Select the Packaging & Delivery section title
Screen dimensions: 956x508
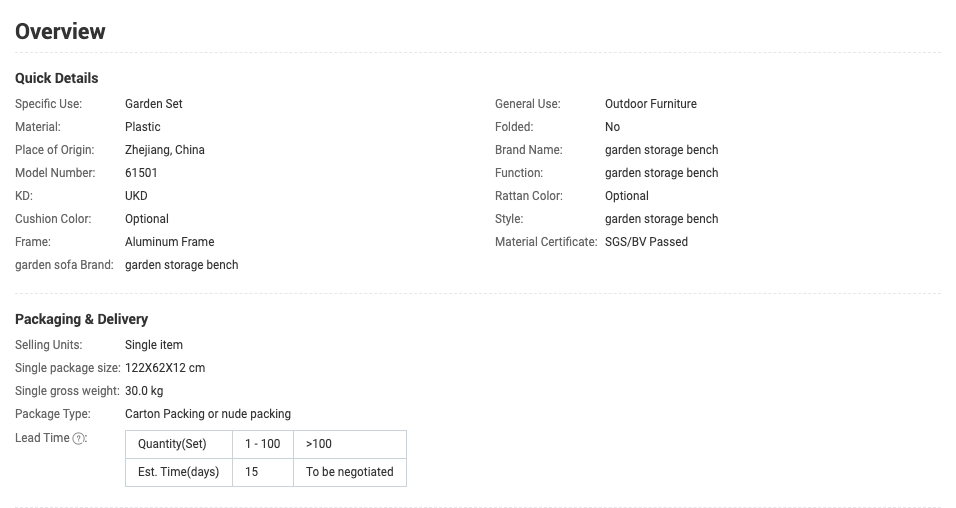point(81,319)
